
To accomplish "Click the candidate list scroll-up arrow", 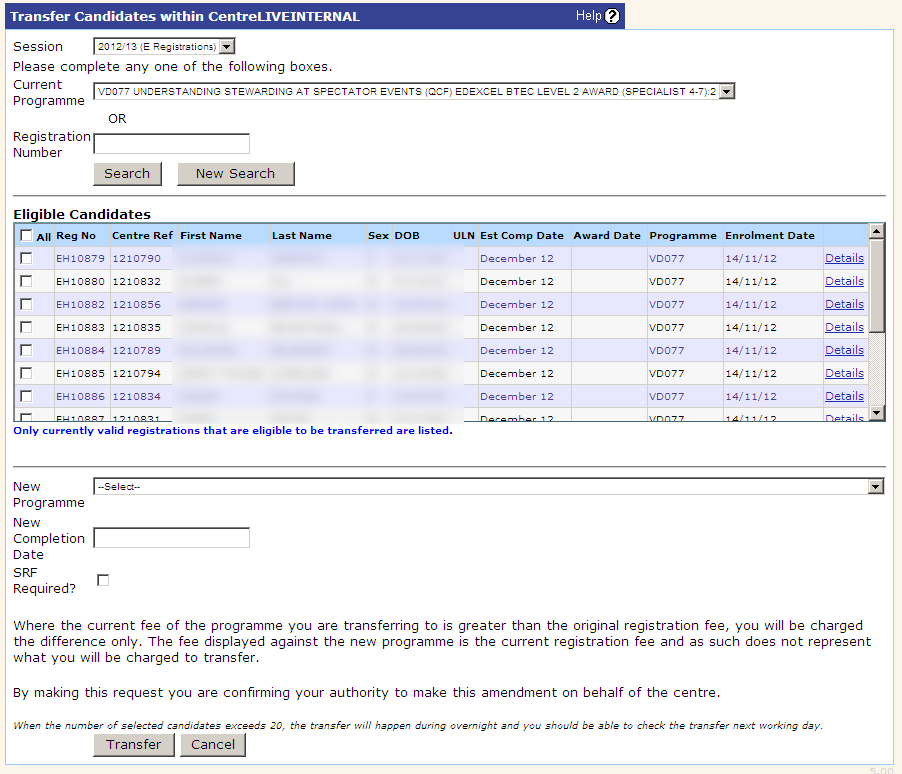I will click(x=877, y=231).
